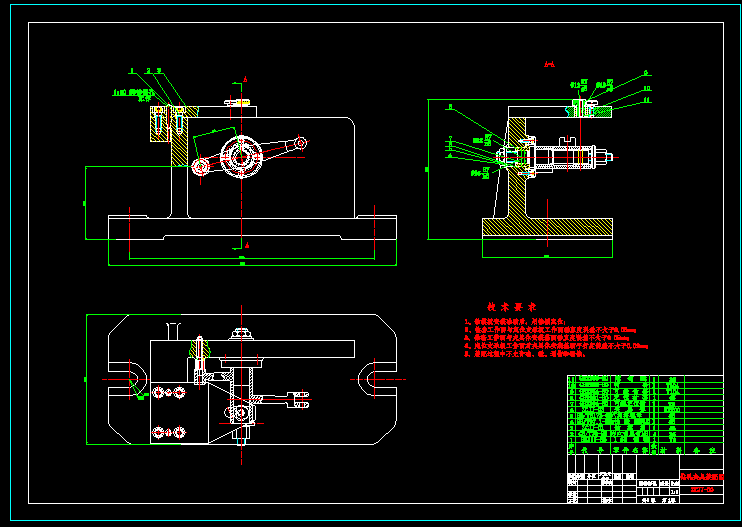Select technical requirement line 4 in red
742x527 pixels.
(x=556, y=346)
